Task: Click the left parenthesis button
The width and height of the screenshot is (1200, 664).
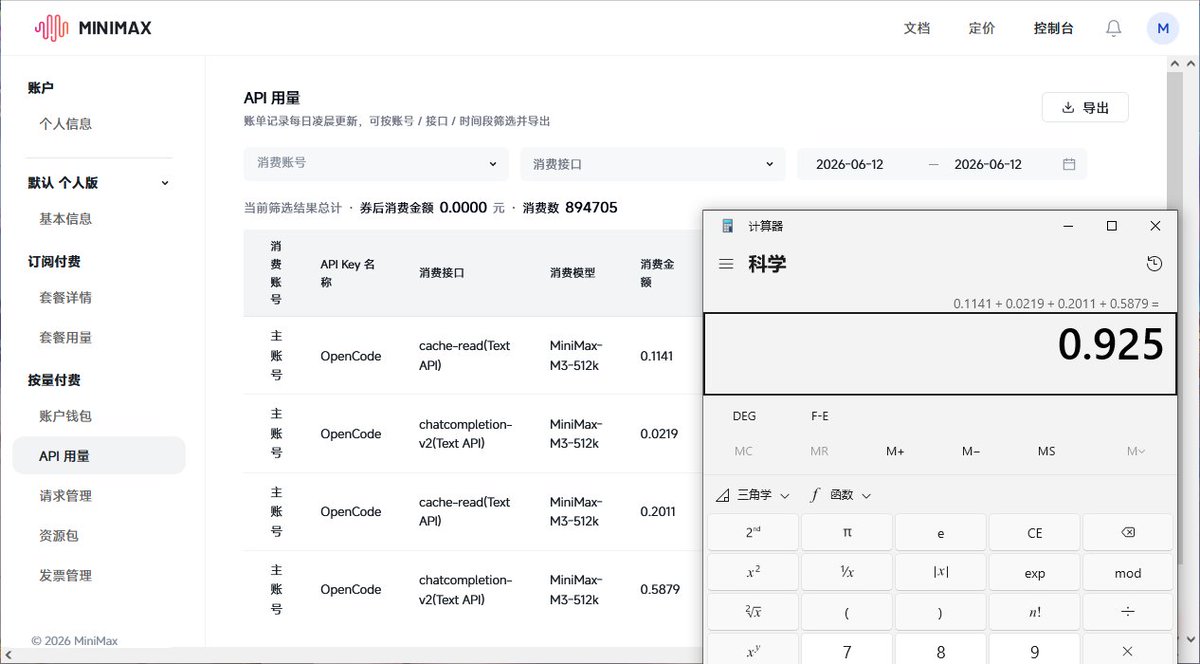Action: click(847, 612)
